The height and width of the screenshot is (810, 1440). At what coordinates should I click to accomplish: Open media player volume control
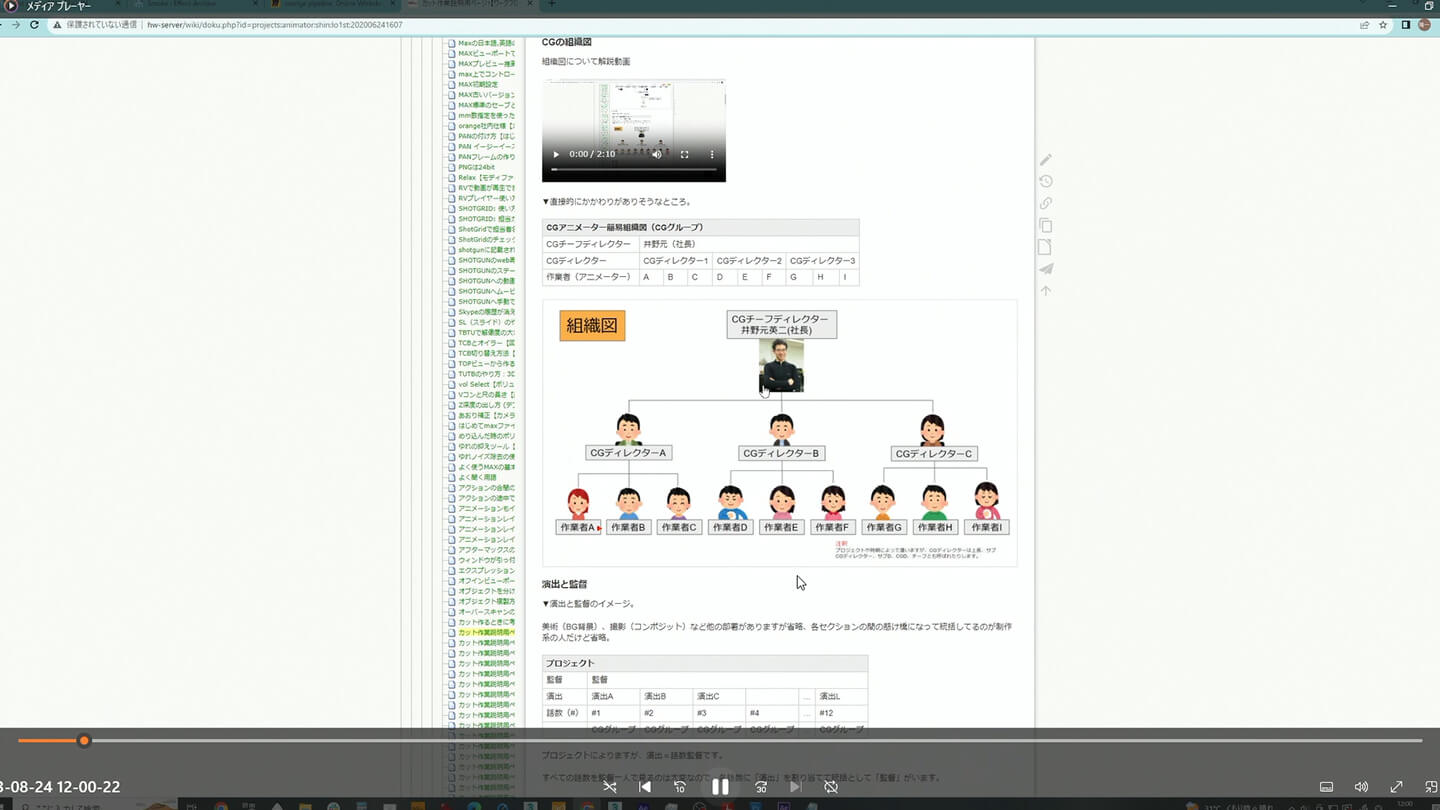tap(1361, 787)
